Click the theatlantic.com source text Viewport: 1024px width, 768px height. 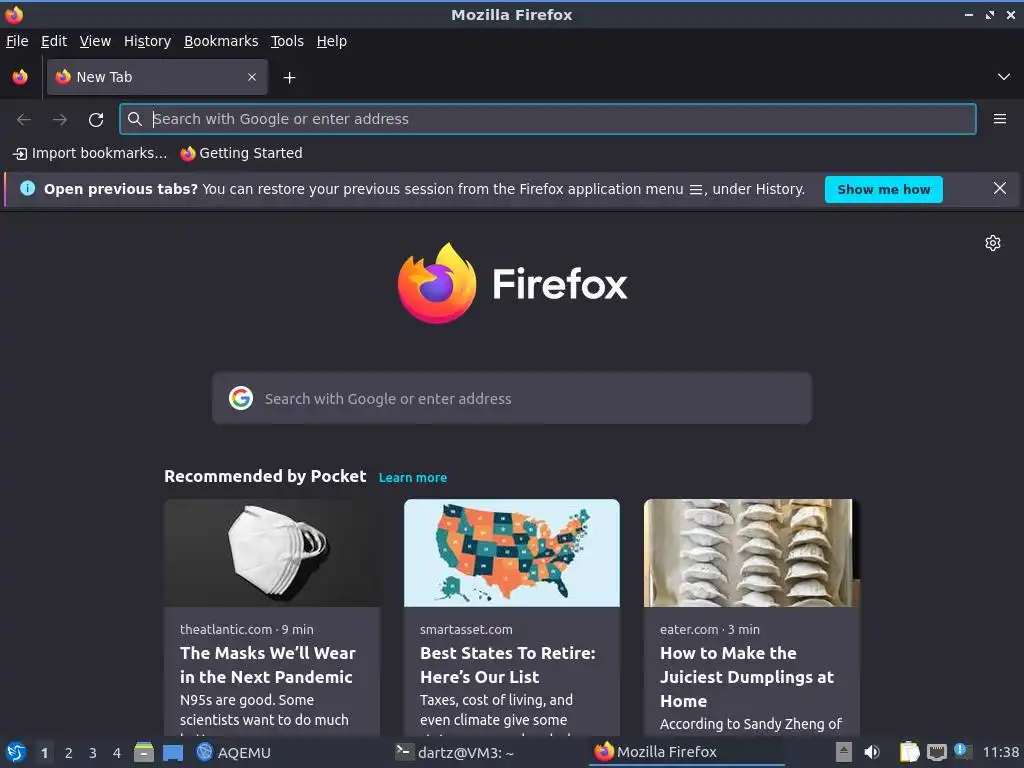tap(226, 630)
